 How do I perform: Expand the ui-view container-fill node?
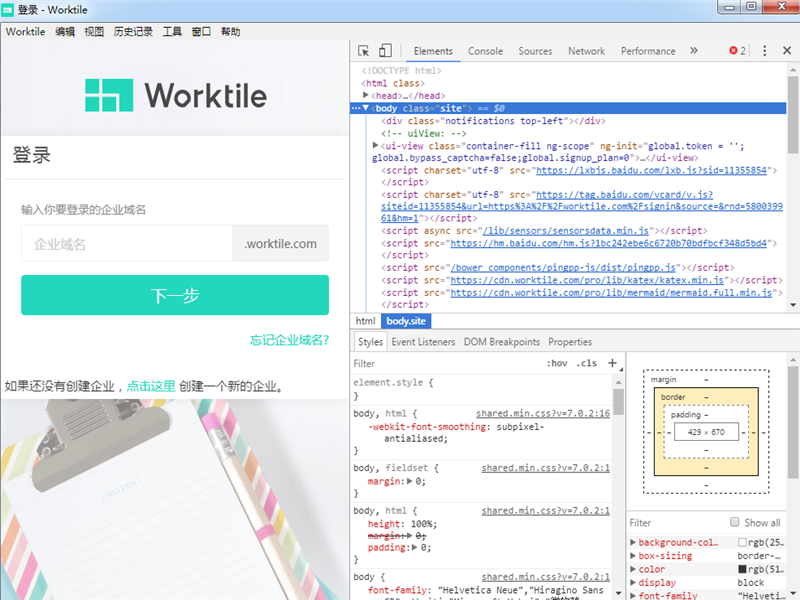tap(376, 146)
